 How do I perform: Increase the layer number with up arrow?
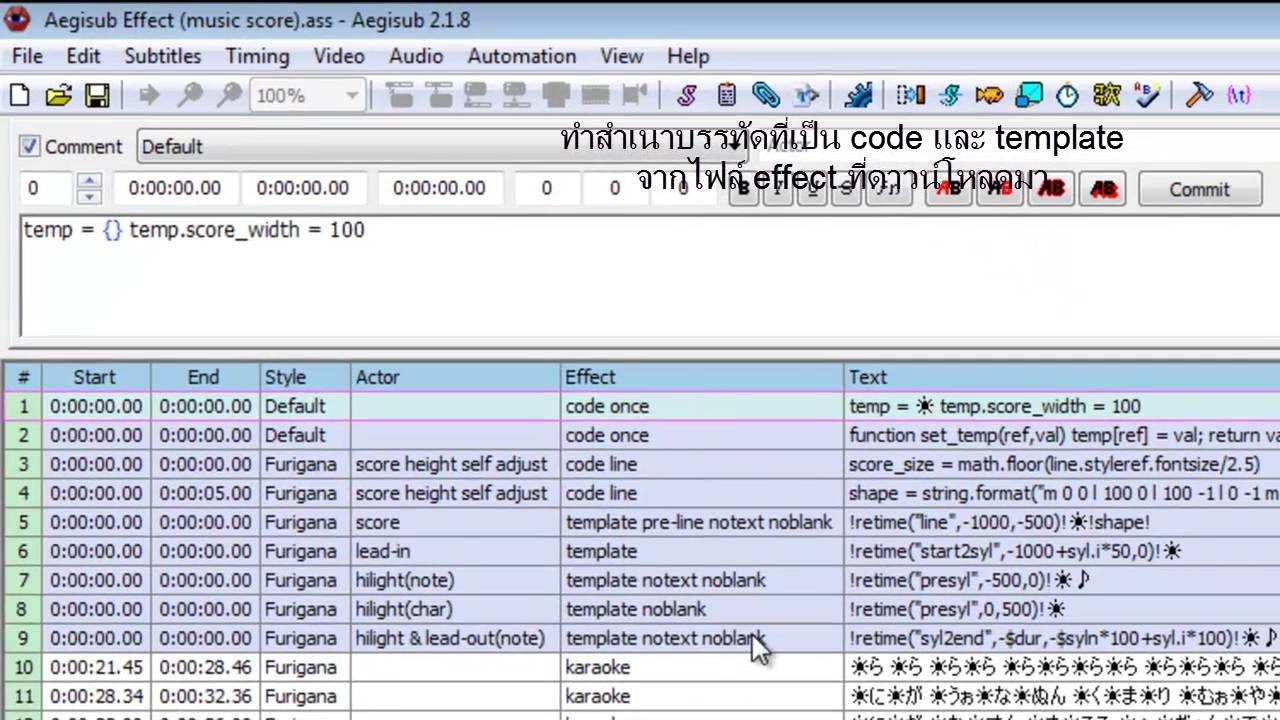tap(90, 180)
